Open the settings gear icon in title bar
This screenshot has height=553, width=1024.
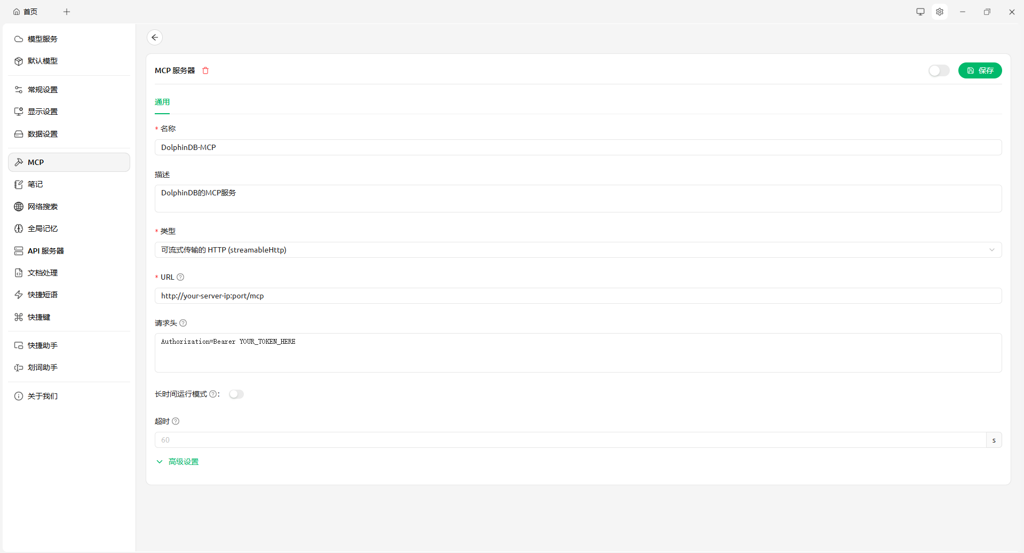(939, 12)
